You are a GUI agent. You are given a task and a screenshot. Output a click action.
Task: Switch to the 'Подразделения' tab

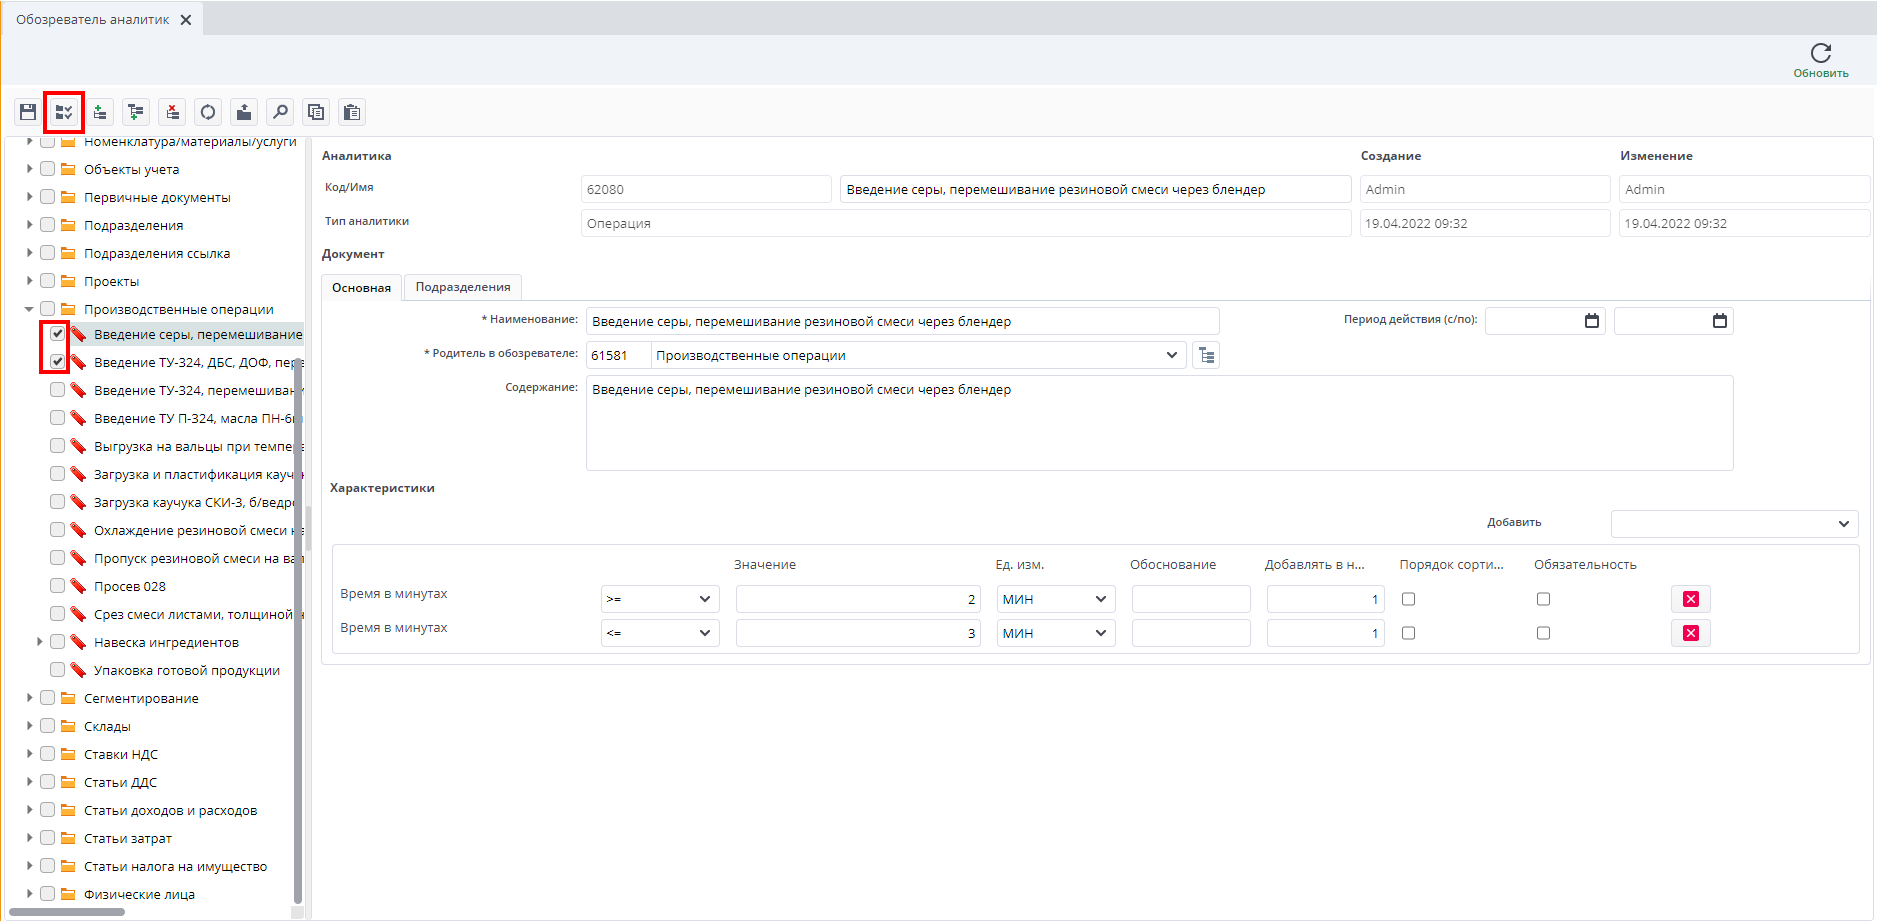point(462,287)
